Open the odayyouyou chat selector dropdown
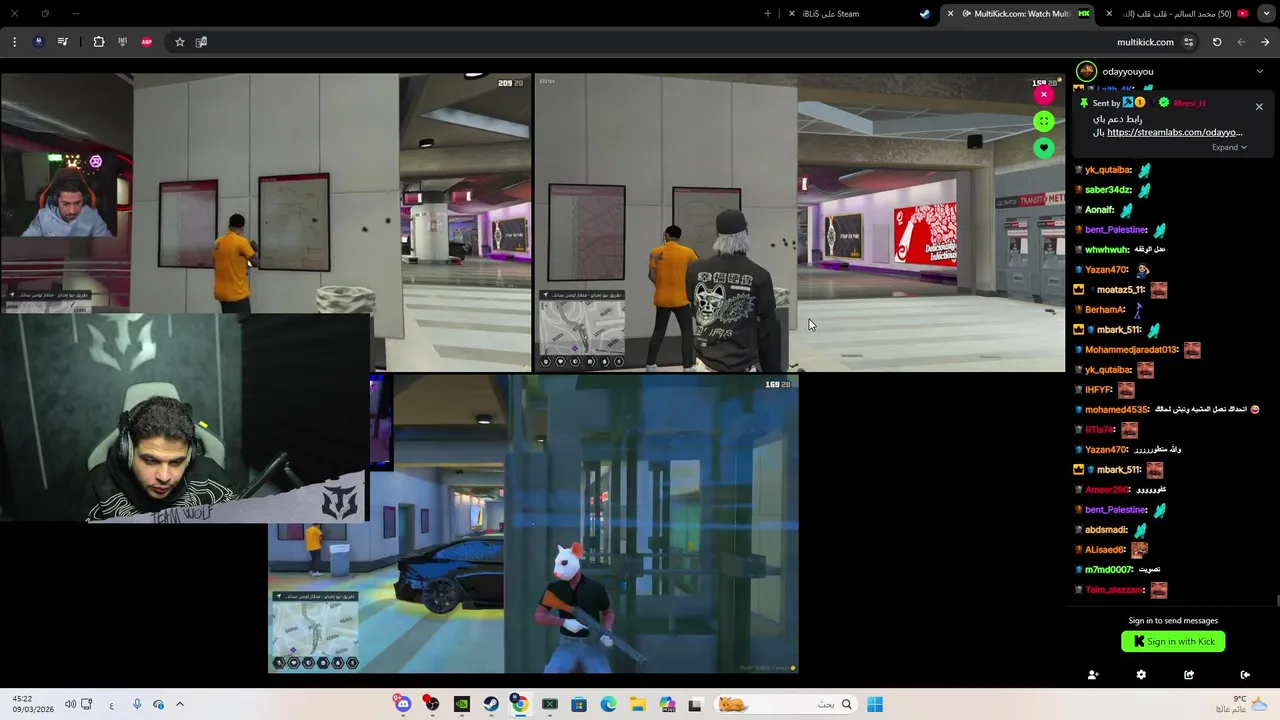1280x720 pixels. (x=1259, y=72)
